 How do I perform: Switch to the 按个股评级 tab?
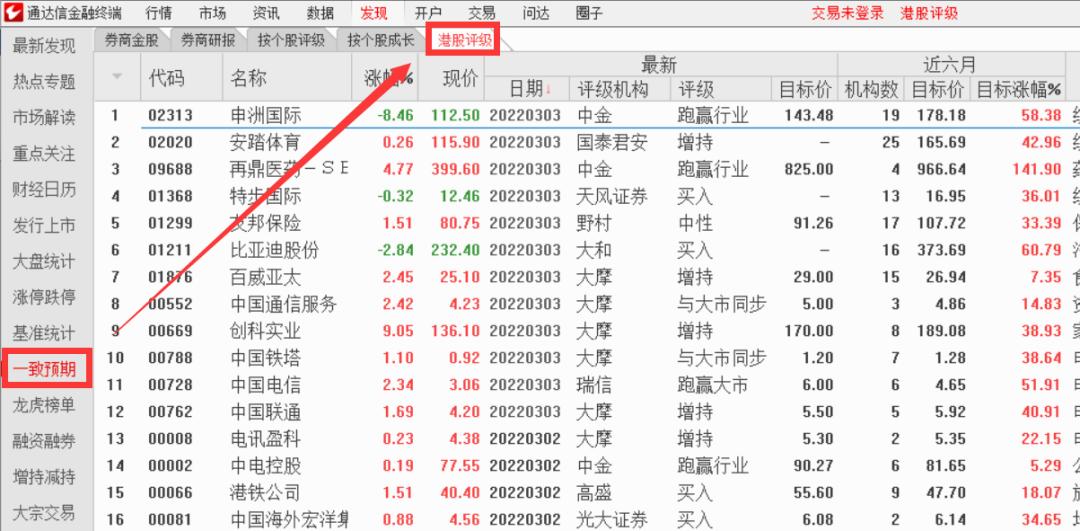(x=291, y=40)
